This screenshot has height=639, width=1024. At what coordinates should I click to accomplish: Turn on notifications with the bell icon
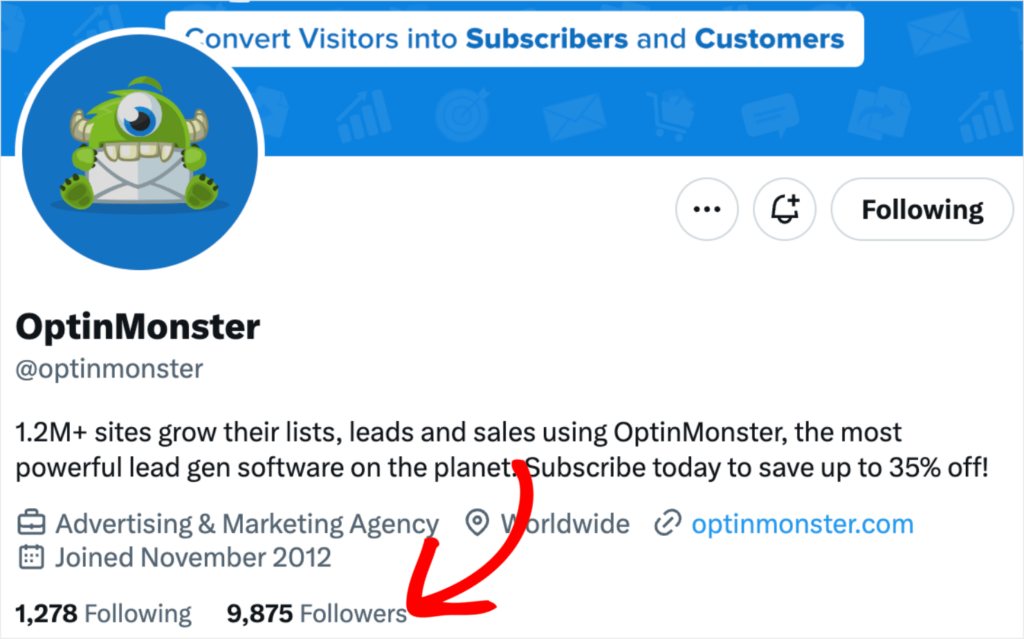pos(785,210)
